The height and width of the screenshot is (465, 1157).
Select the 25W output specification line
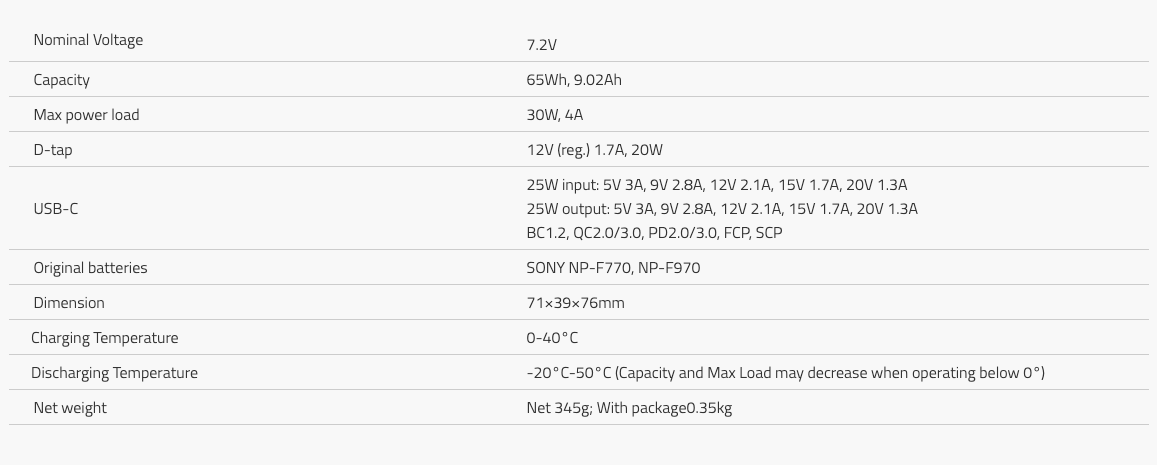722,209
